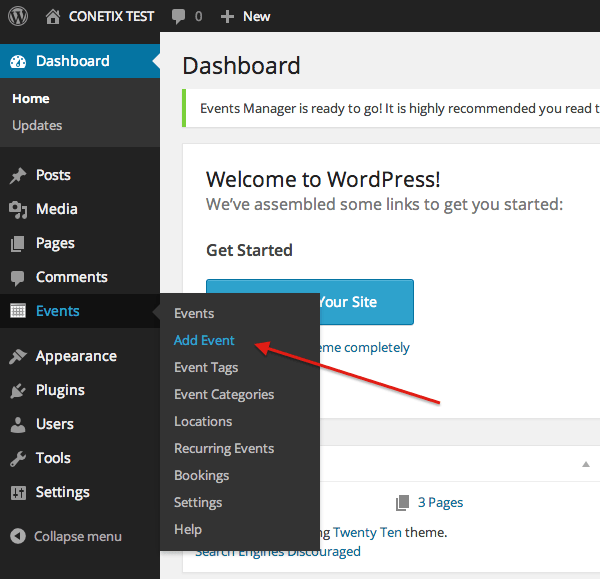Image resolution: width=600 pixels, height=579 pixels.
Task: Click the plus icon next to New
Action: tap(227, 16)
